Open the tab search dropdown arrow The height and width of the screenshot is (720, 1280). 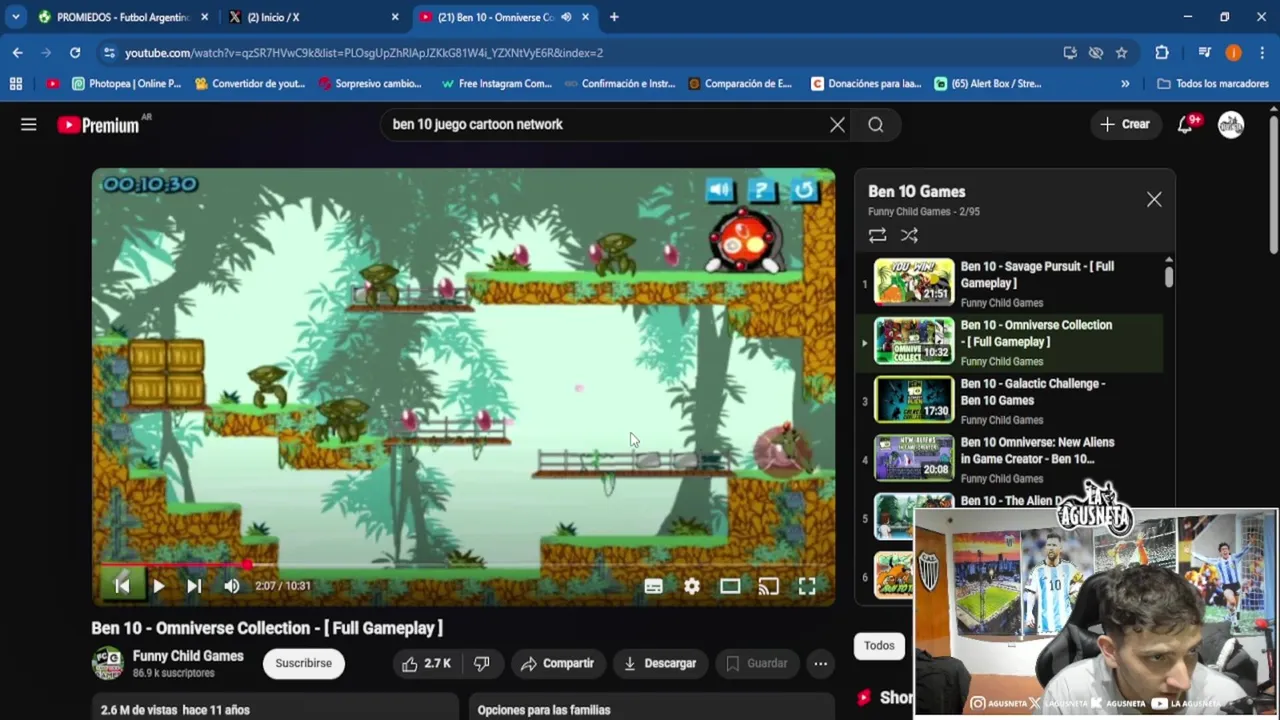pyautogui.click(x=15, y=17)
